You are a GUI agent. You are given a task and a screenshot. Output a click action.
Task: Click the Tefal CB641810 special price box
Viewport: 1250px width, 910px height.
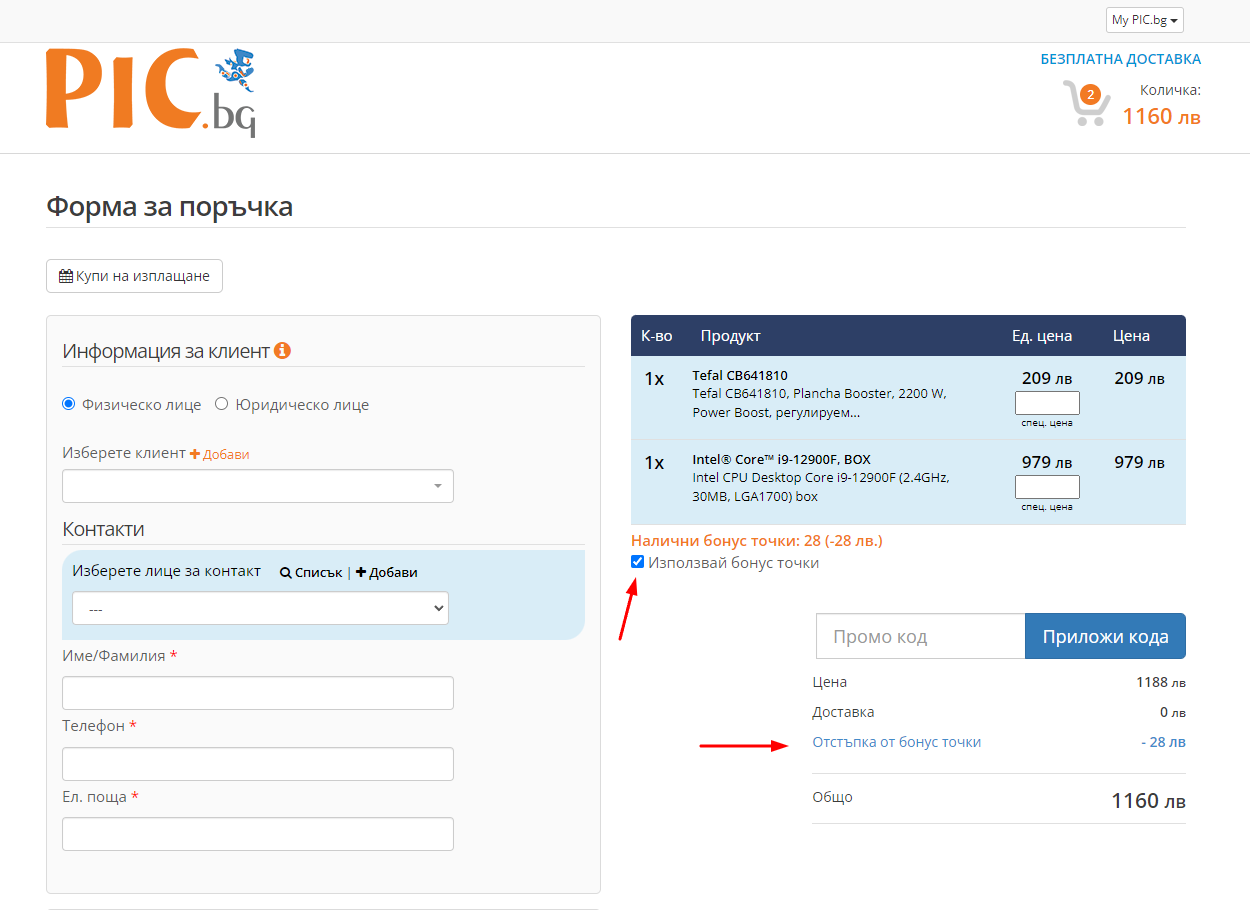[1047, 403]
